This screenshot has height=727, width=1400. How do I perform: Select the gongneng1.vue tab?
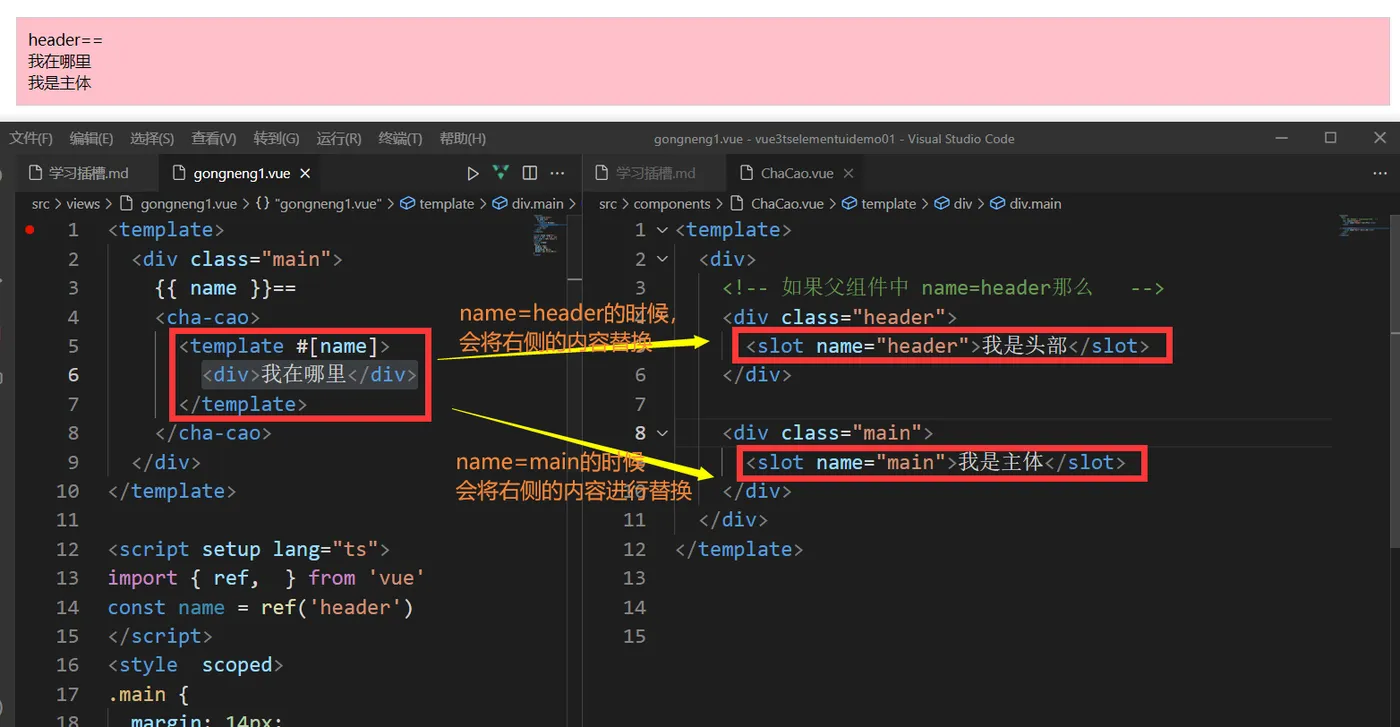(241, 173)
